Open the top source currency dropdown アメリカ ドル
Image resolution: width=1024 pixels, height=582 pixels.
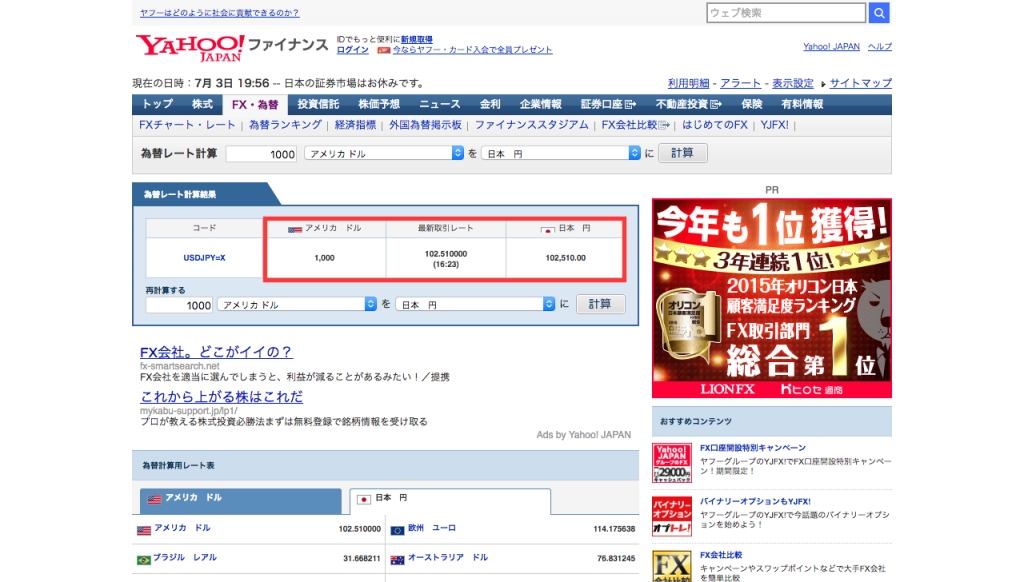(384, 153)
